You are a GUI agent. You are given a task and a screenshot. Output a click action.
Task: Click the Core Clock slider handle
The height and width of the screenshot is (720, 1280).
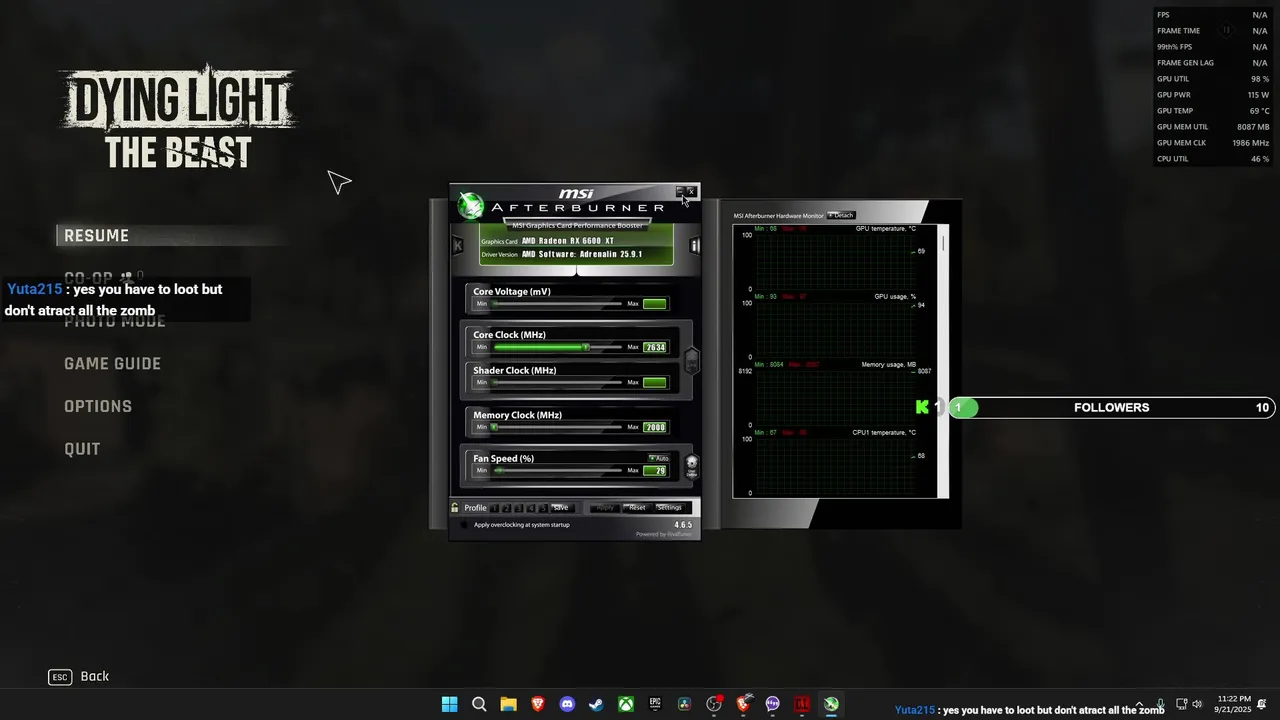[587, 347]
